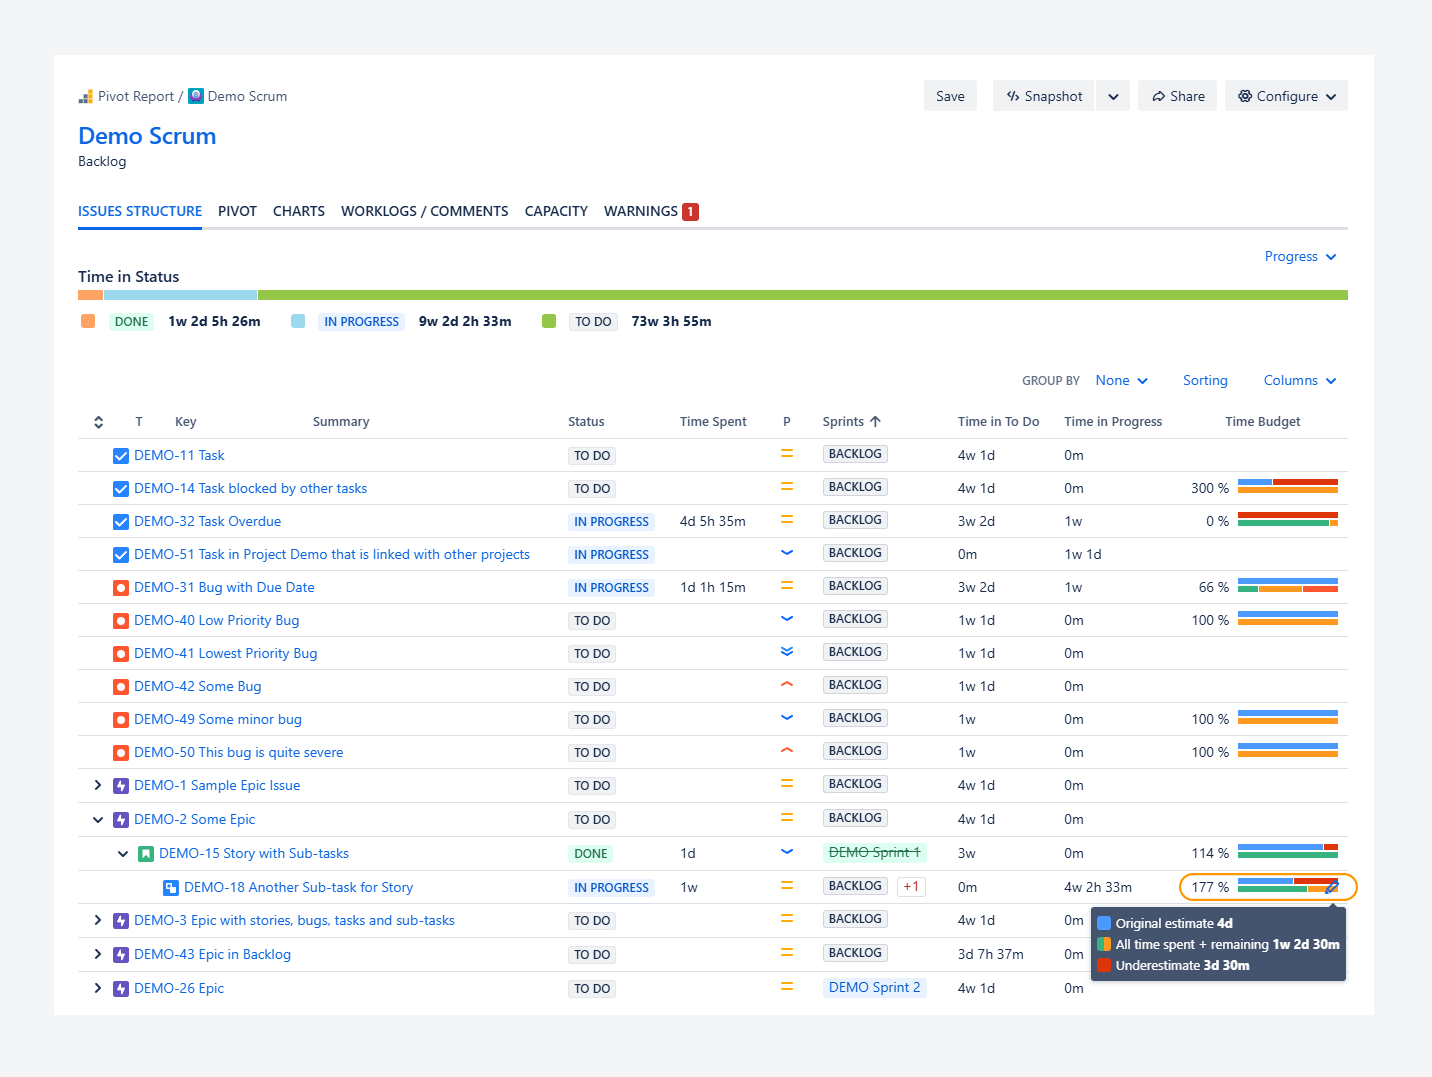Viewport: 1432px width, 1077px height.
Task: Click the expand-all rows icon in header
Action: (x=98, y=422)
